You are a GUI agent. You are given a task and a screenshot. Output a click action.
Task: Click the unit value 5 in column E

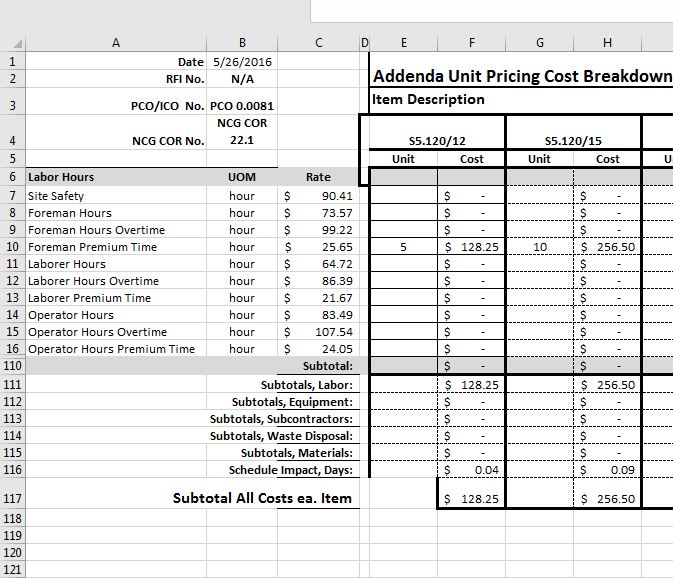(x=403, y=247)
